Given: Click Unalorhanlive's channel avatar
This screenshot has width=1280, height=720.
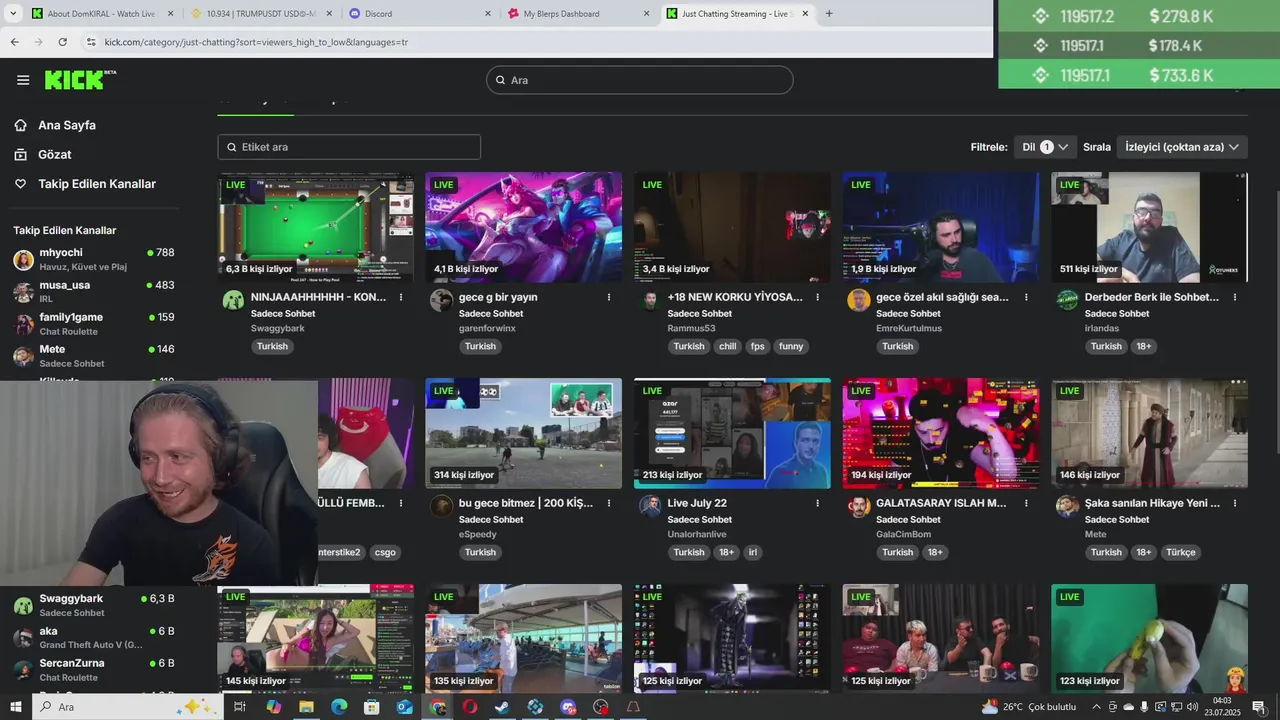Looking at the screenshot, I should pos(650,506).
